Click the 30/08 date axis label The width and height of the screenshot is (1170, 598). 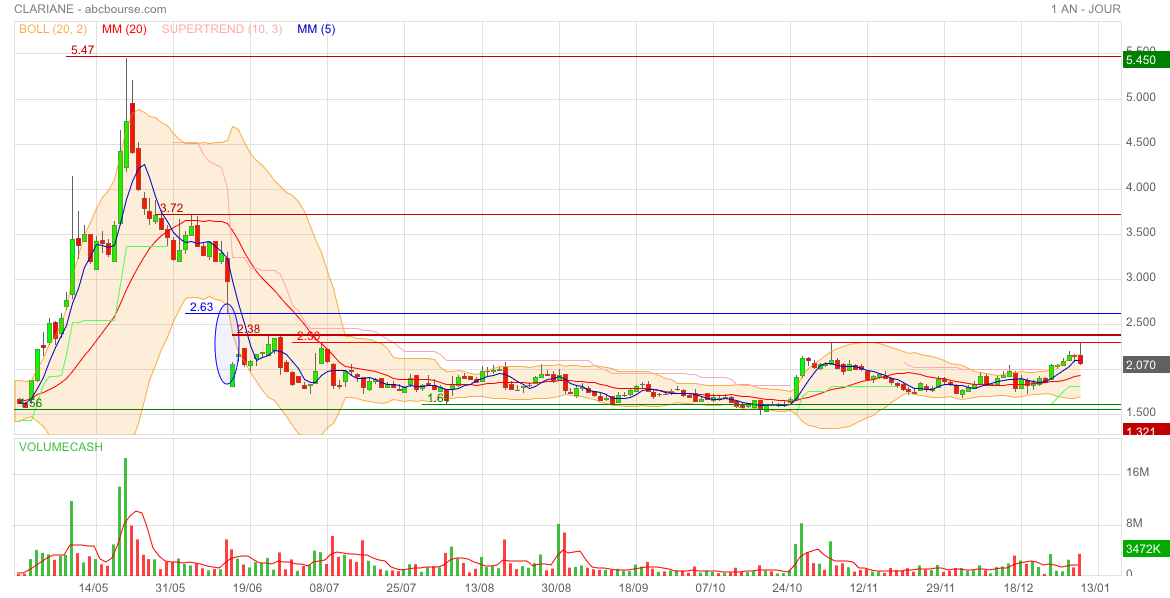pyautogui.click(x=556, y=588)
